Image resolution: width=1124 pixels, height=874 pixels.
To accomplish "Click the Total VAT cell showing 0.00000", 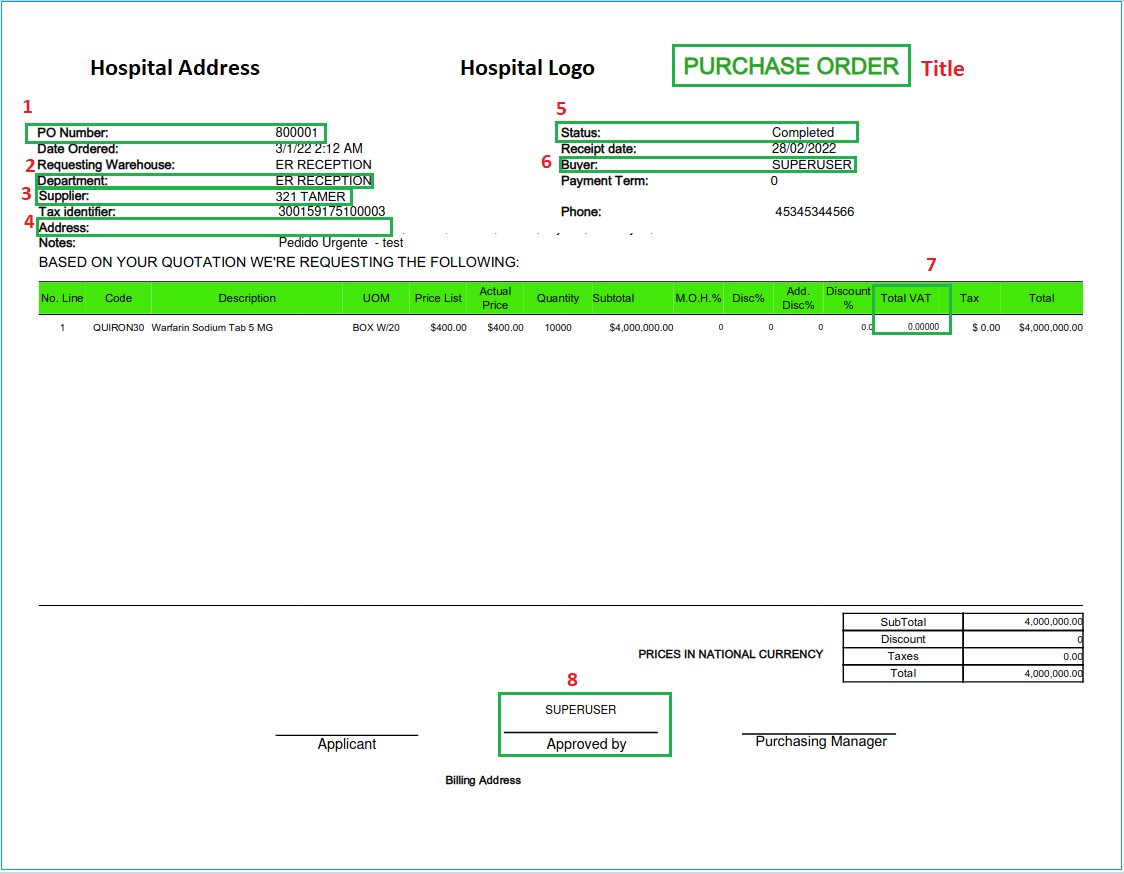I will pyautogui.click(x=911, y=327).
